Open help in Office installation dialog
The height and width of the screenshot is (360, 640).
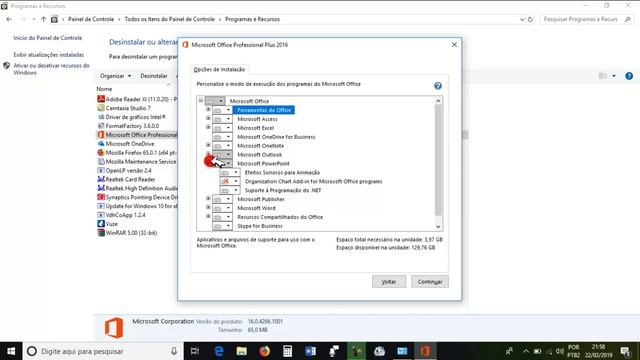[438, 86]
